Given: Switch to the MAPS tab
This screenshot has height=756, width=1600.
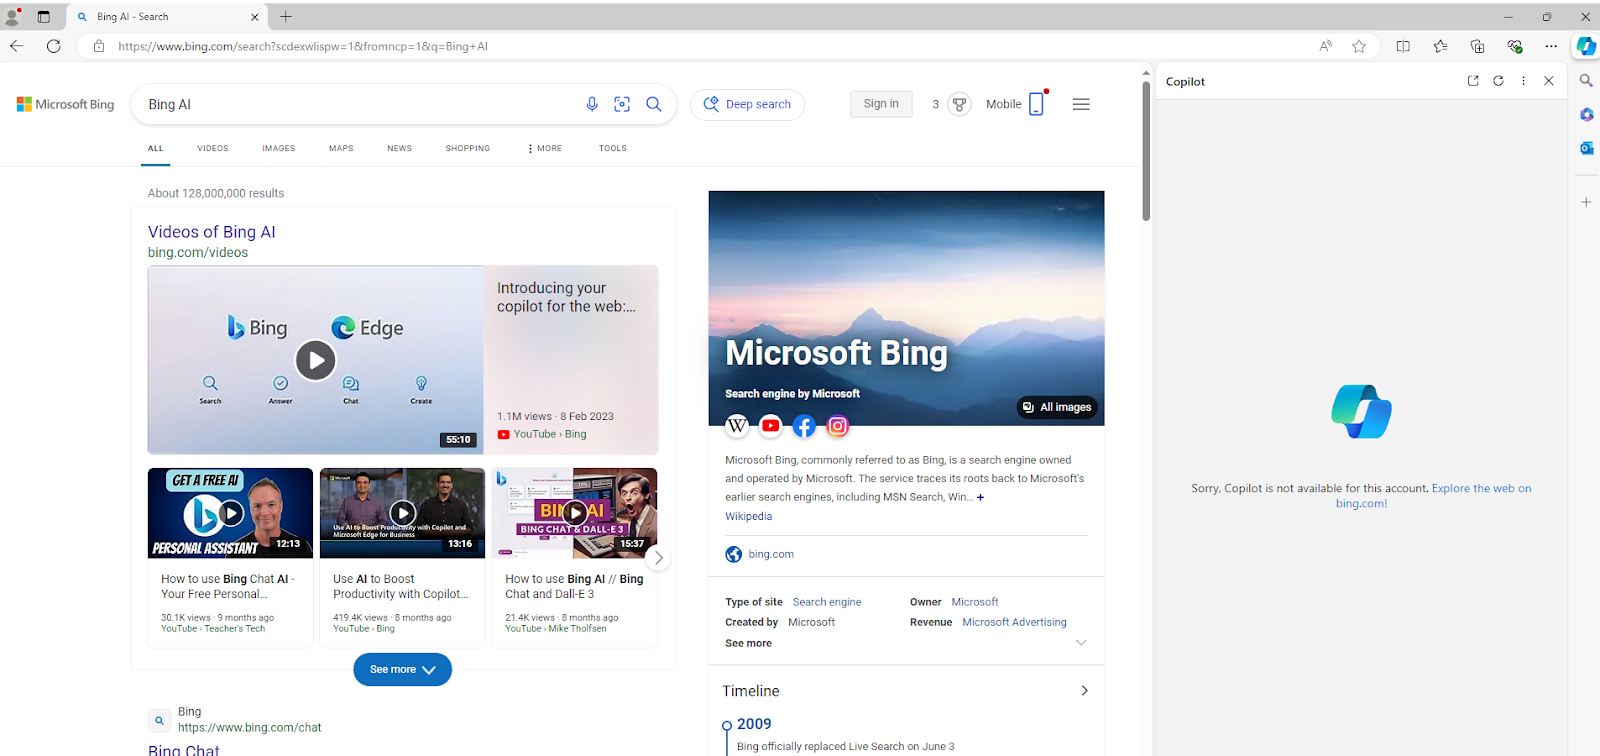Looking at the screenshot, I should pos(341,148).
